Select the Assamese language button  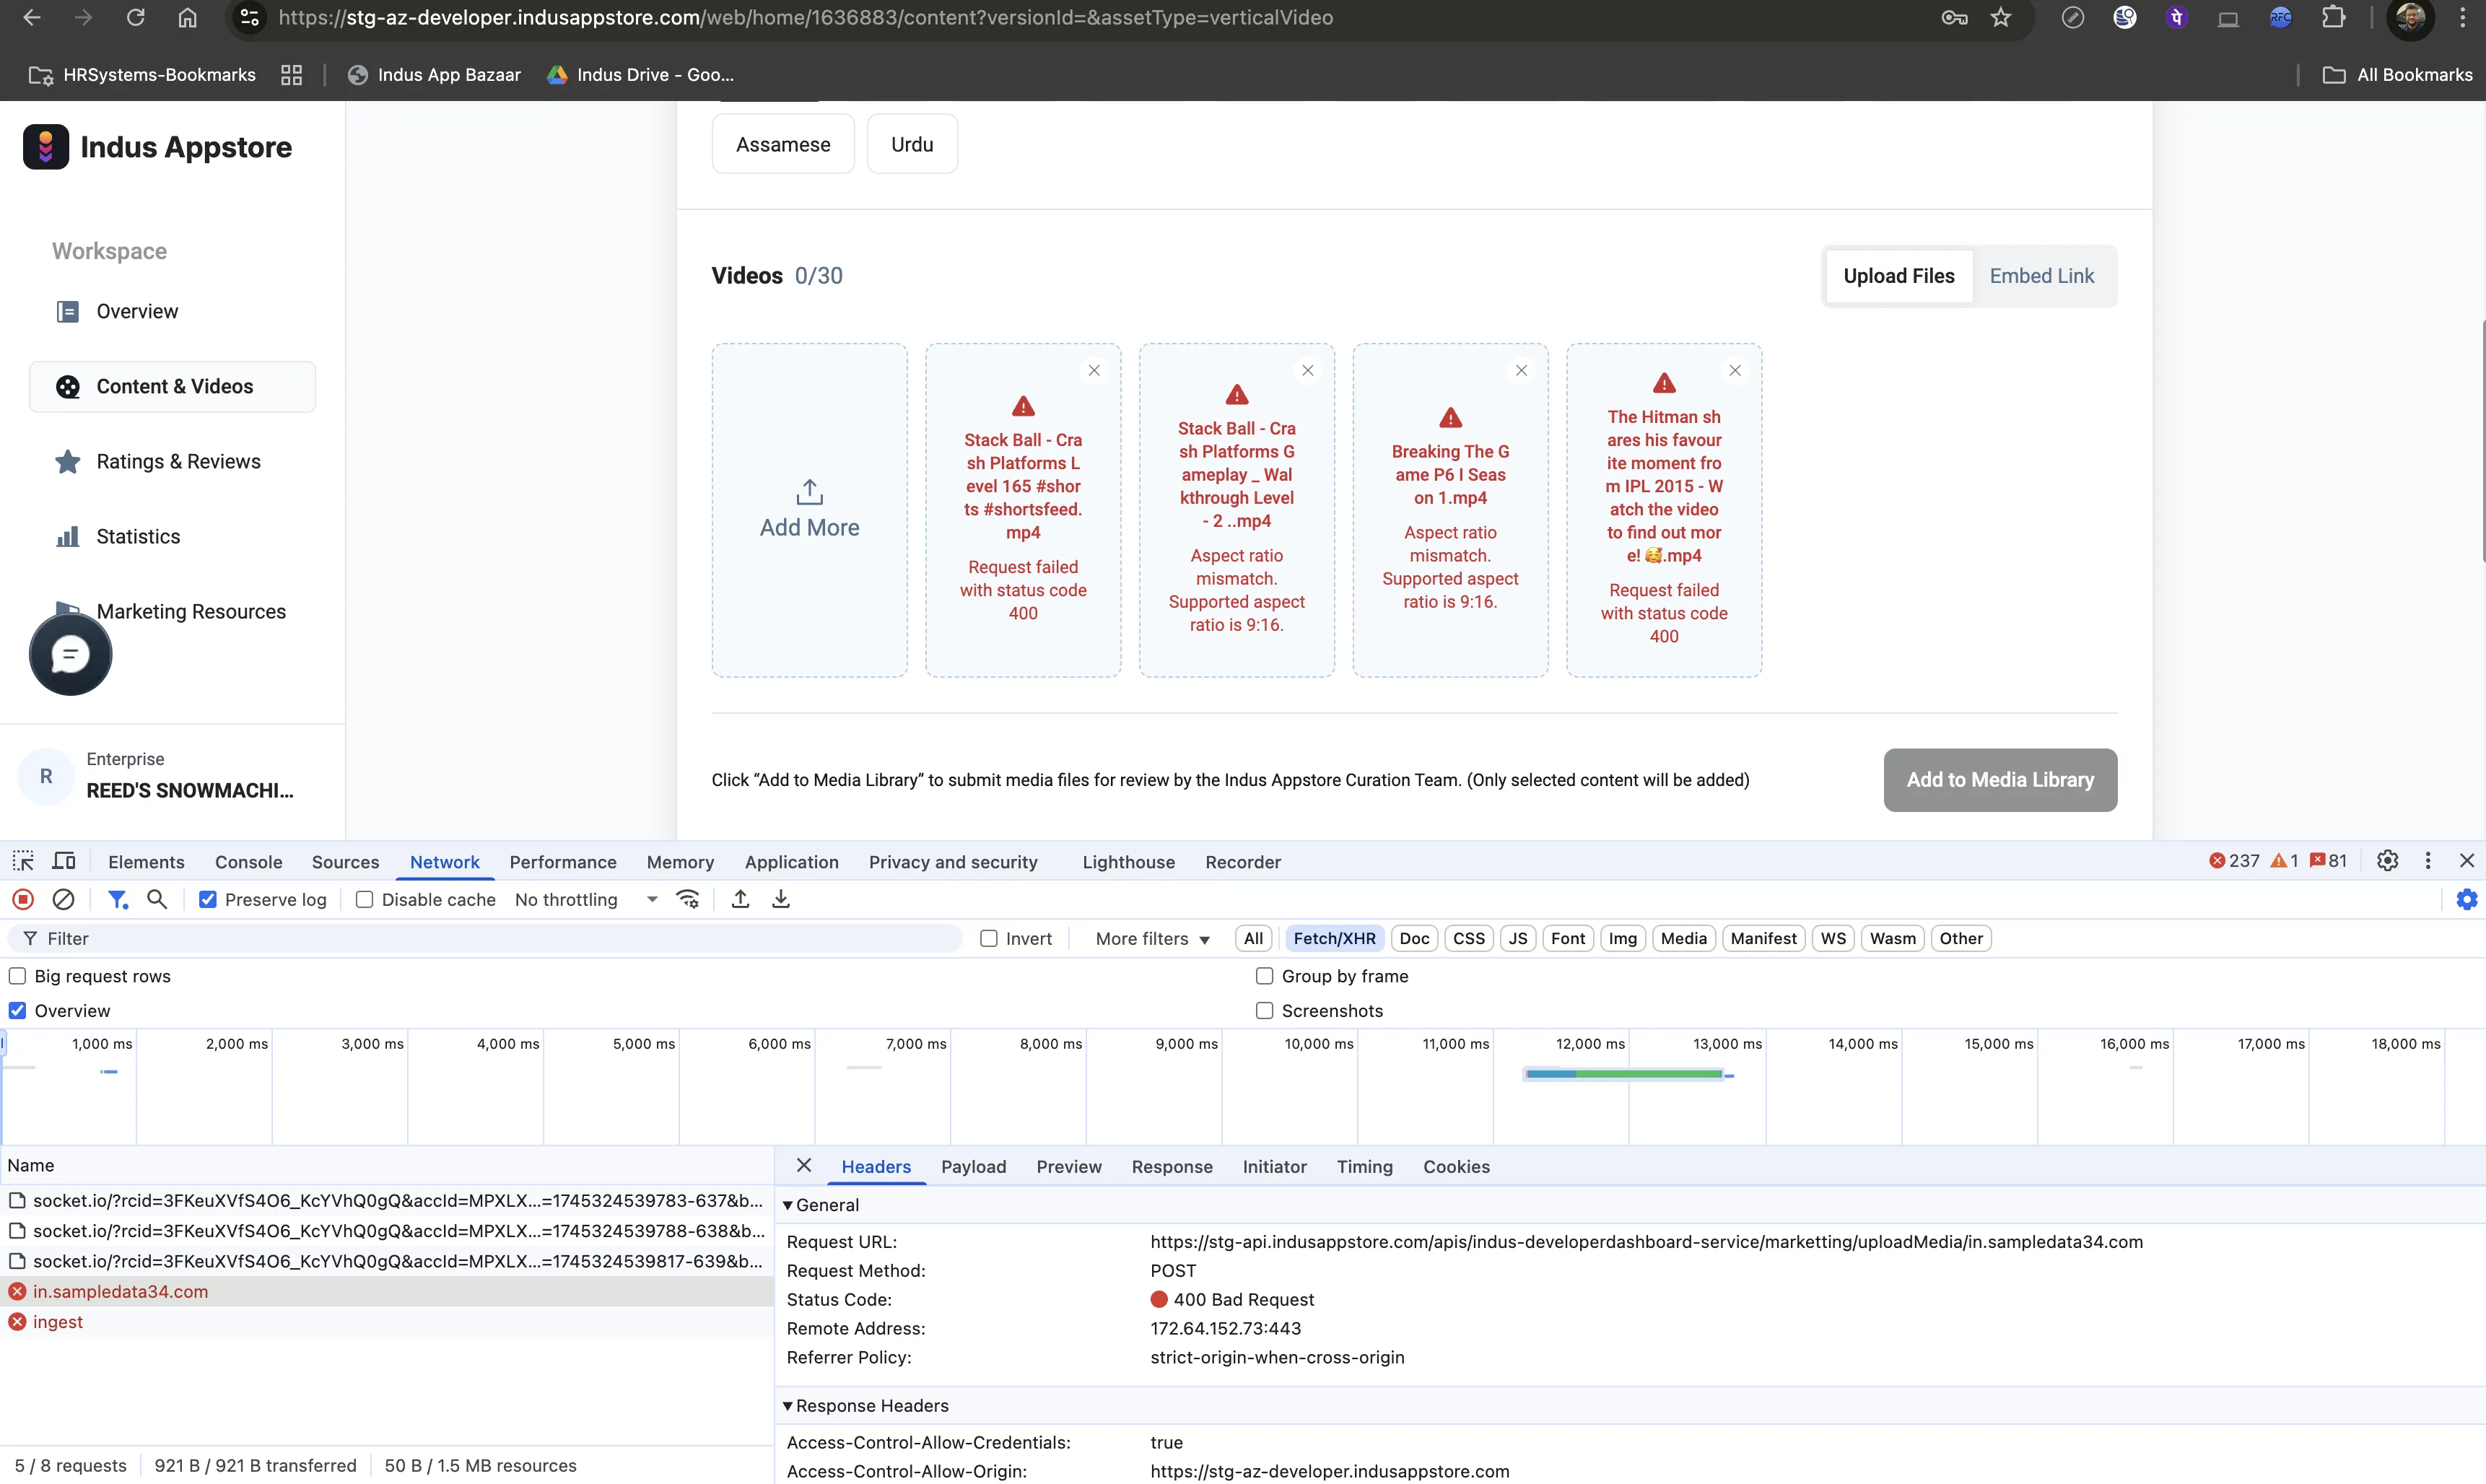(783, 144)
